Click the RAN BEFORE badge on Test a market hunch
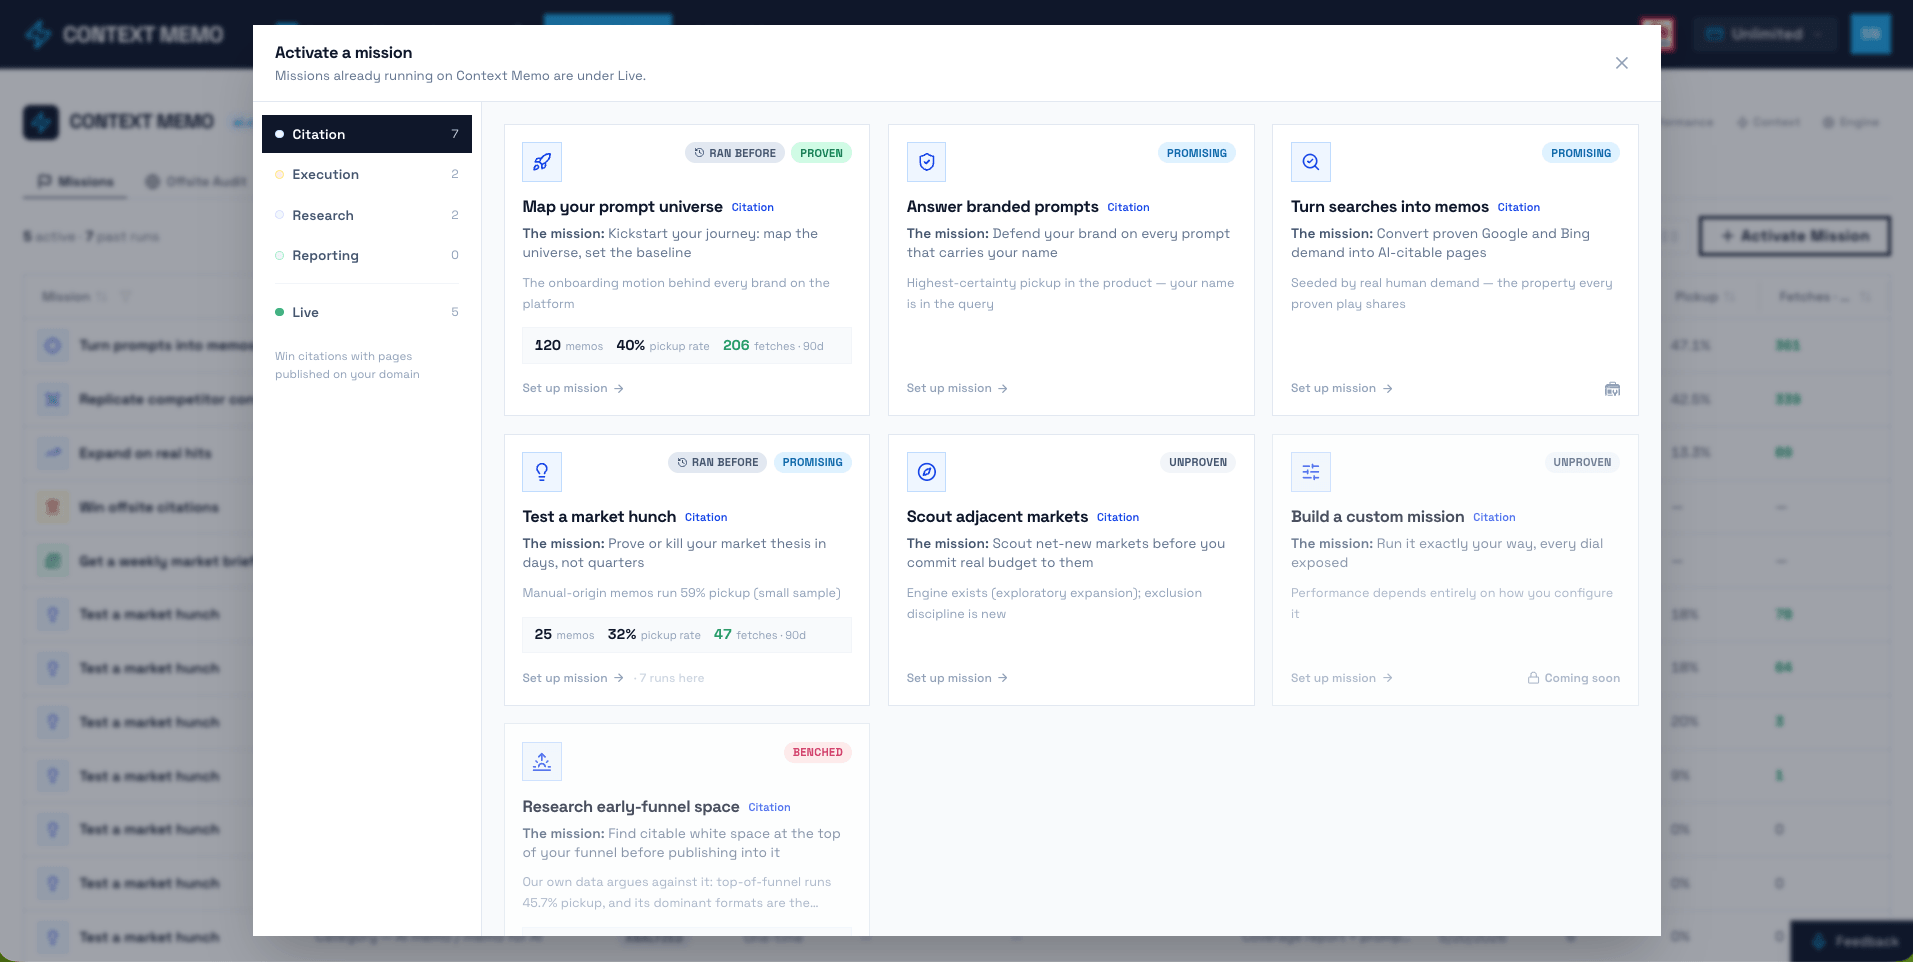The image size is (1913, 962). click(717, 462)
